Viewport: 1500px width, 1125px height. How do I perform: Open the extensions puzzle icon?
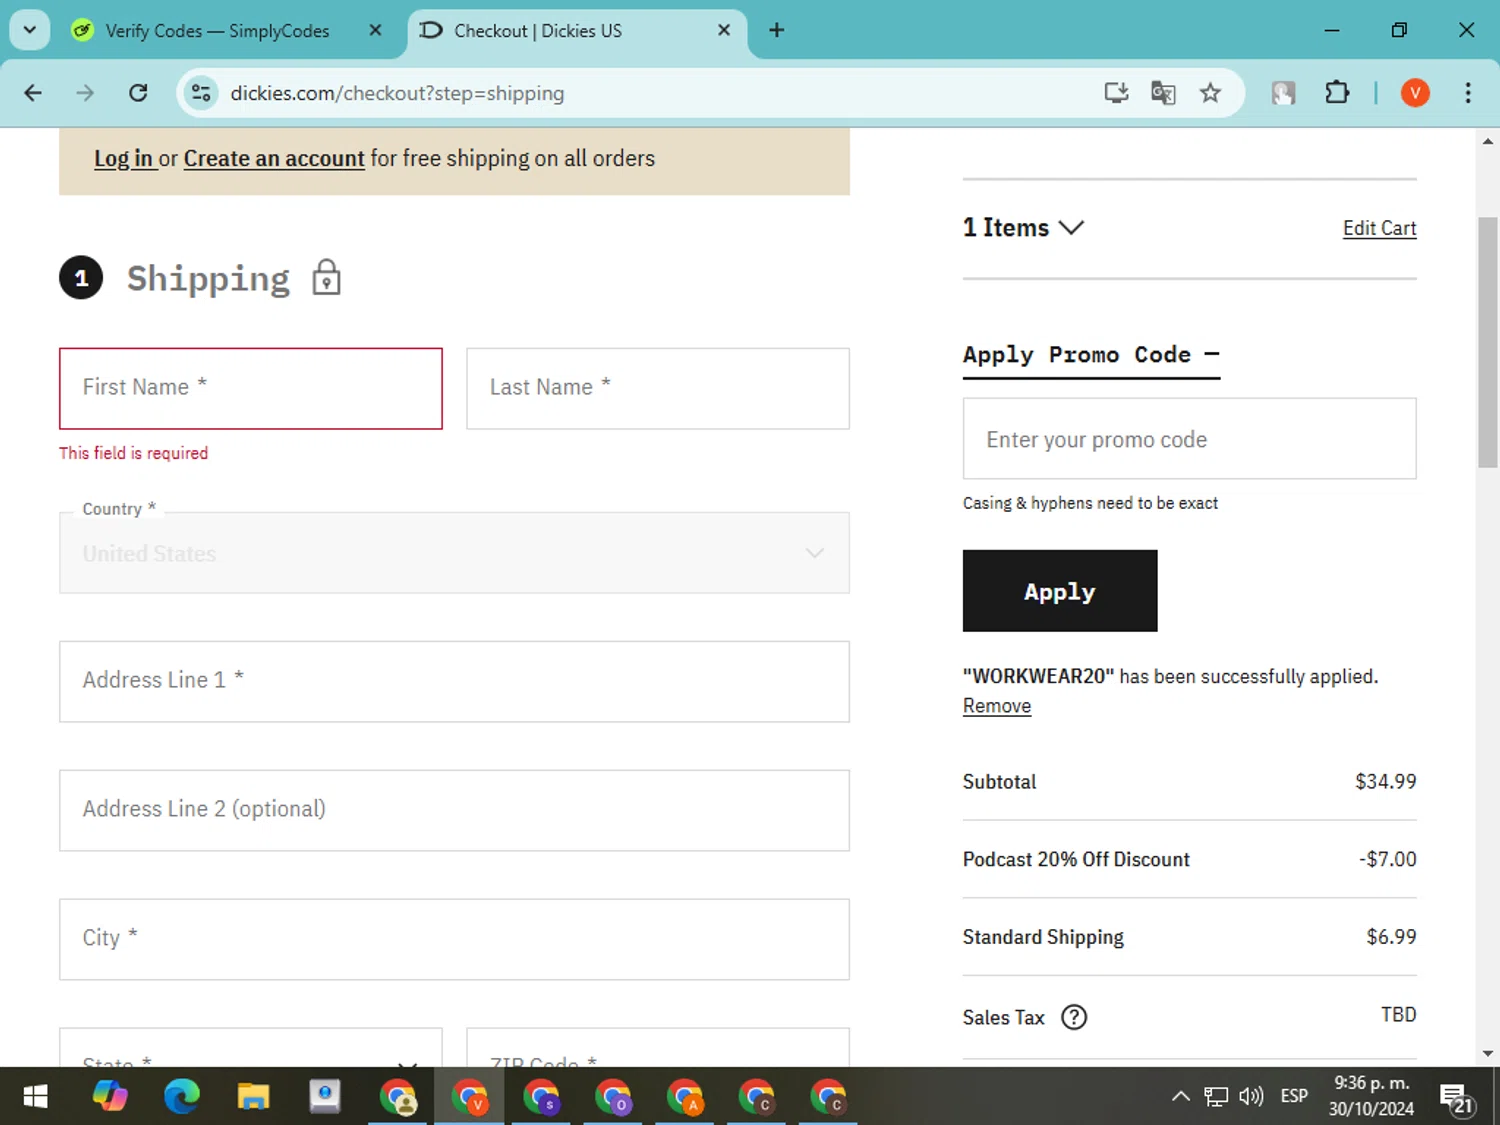pyautogui.click(x=1337, y=93)
